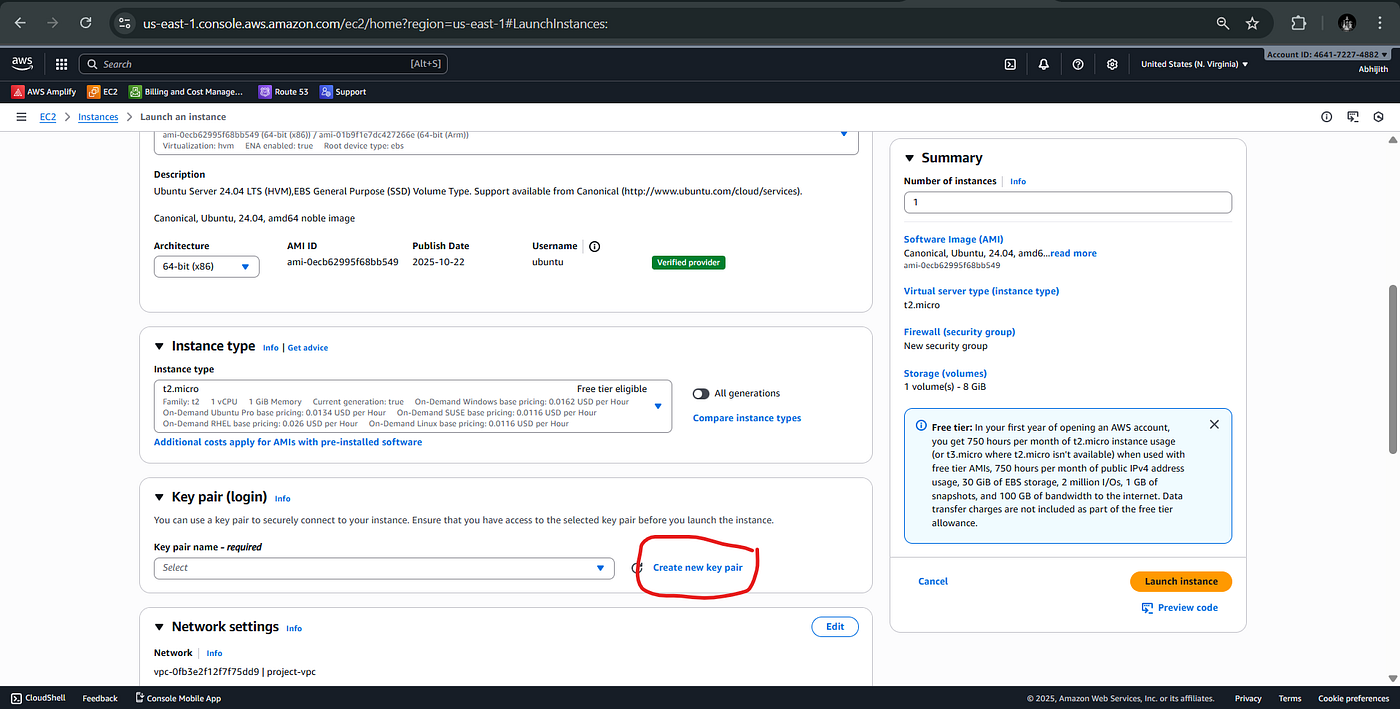
Task: Click the browser back arrow
Action: [x=20, y=22]
